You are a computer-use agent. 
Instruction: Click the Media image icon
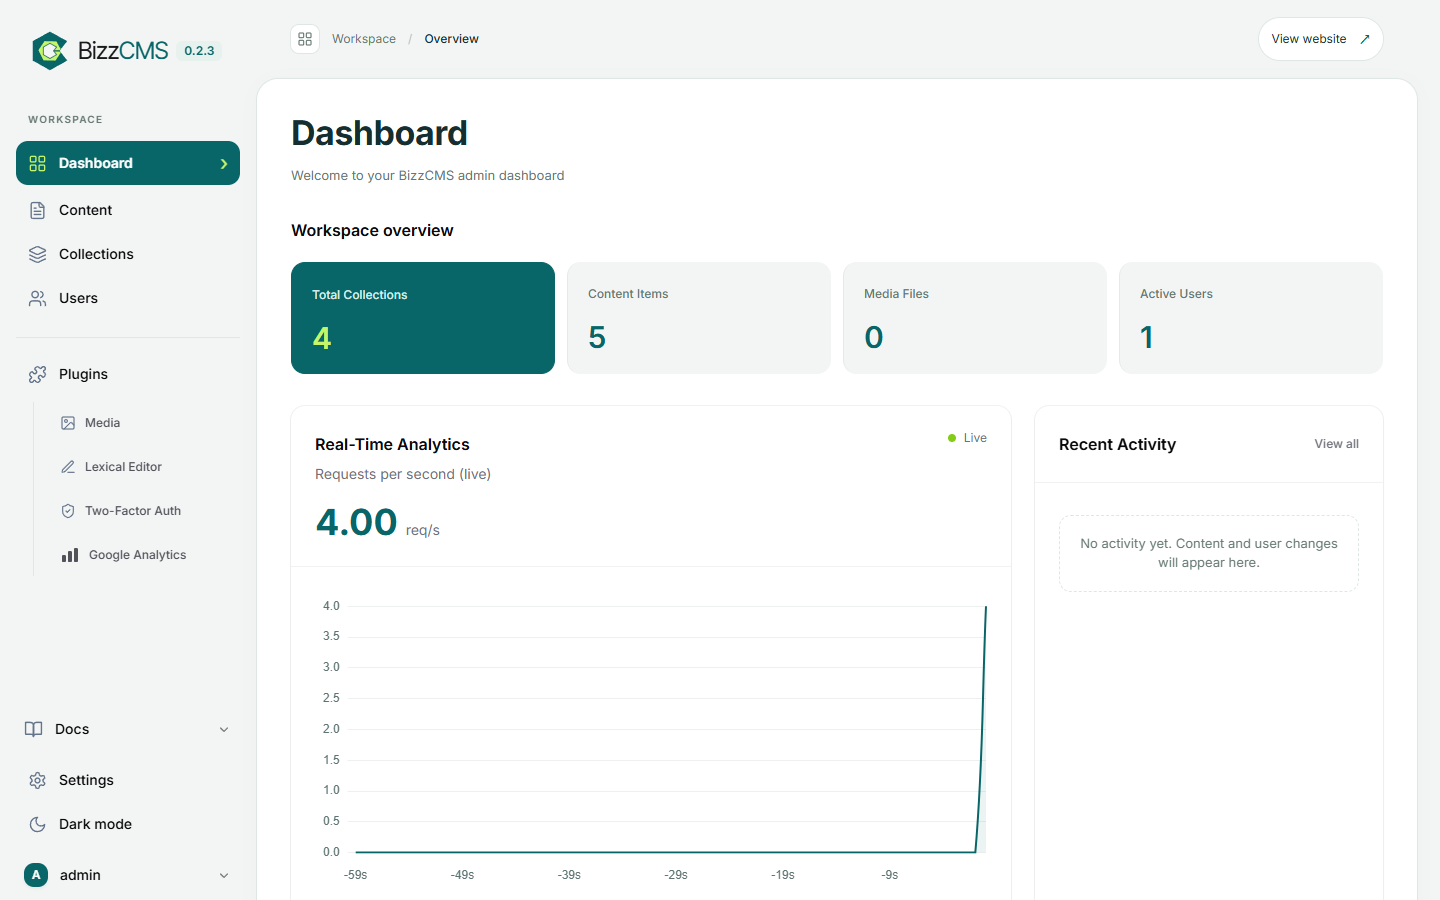point(68,423)
